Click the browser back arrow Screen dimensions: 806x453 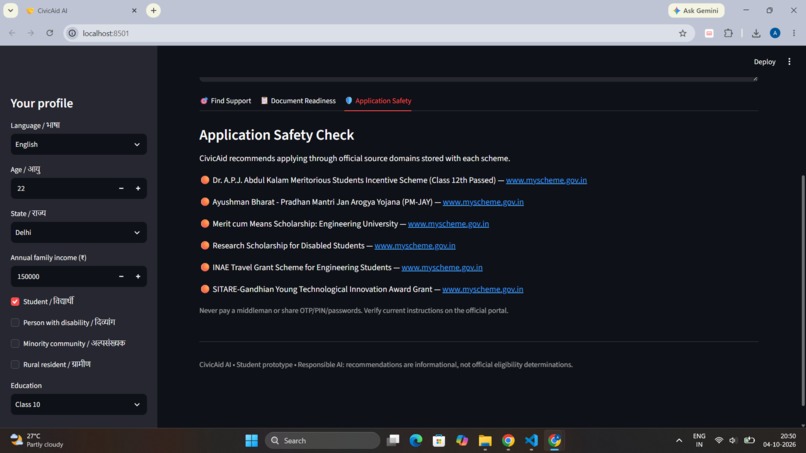pyautogui.click(x=12, y=33)
